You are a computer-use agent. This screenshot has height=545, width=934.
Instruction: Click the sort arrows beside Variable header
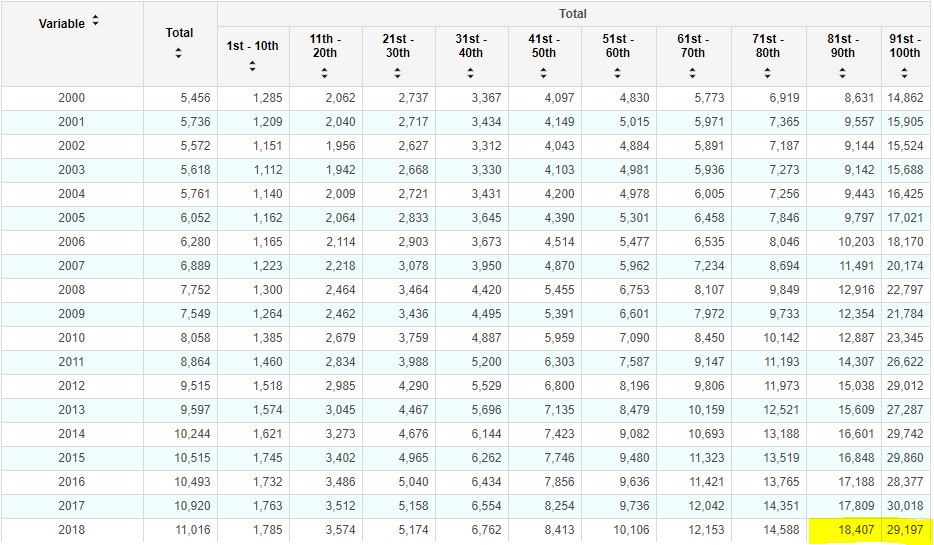[x=95, y=21]
